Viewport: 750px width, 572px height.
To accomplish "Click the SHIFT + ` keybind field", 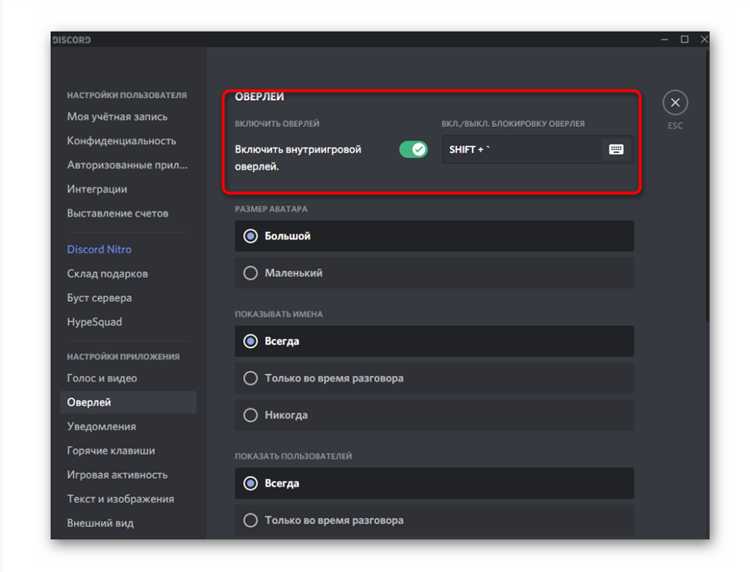I will (537, 150).
